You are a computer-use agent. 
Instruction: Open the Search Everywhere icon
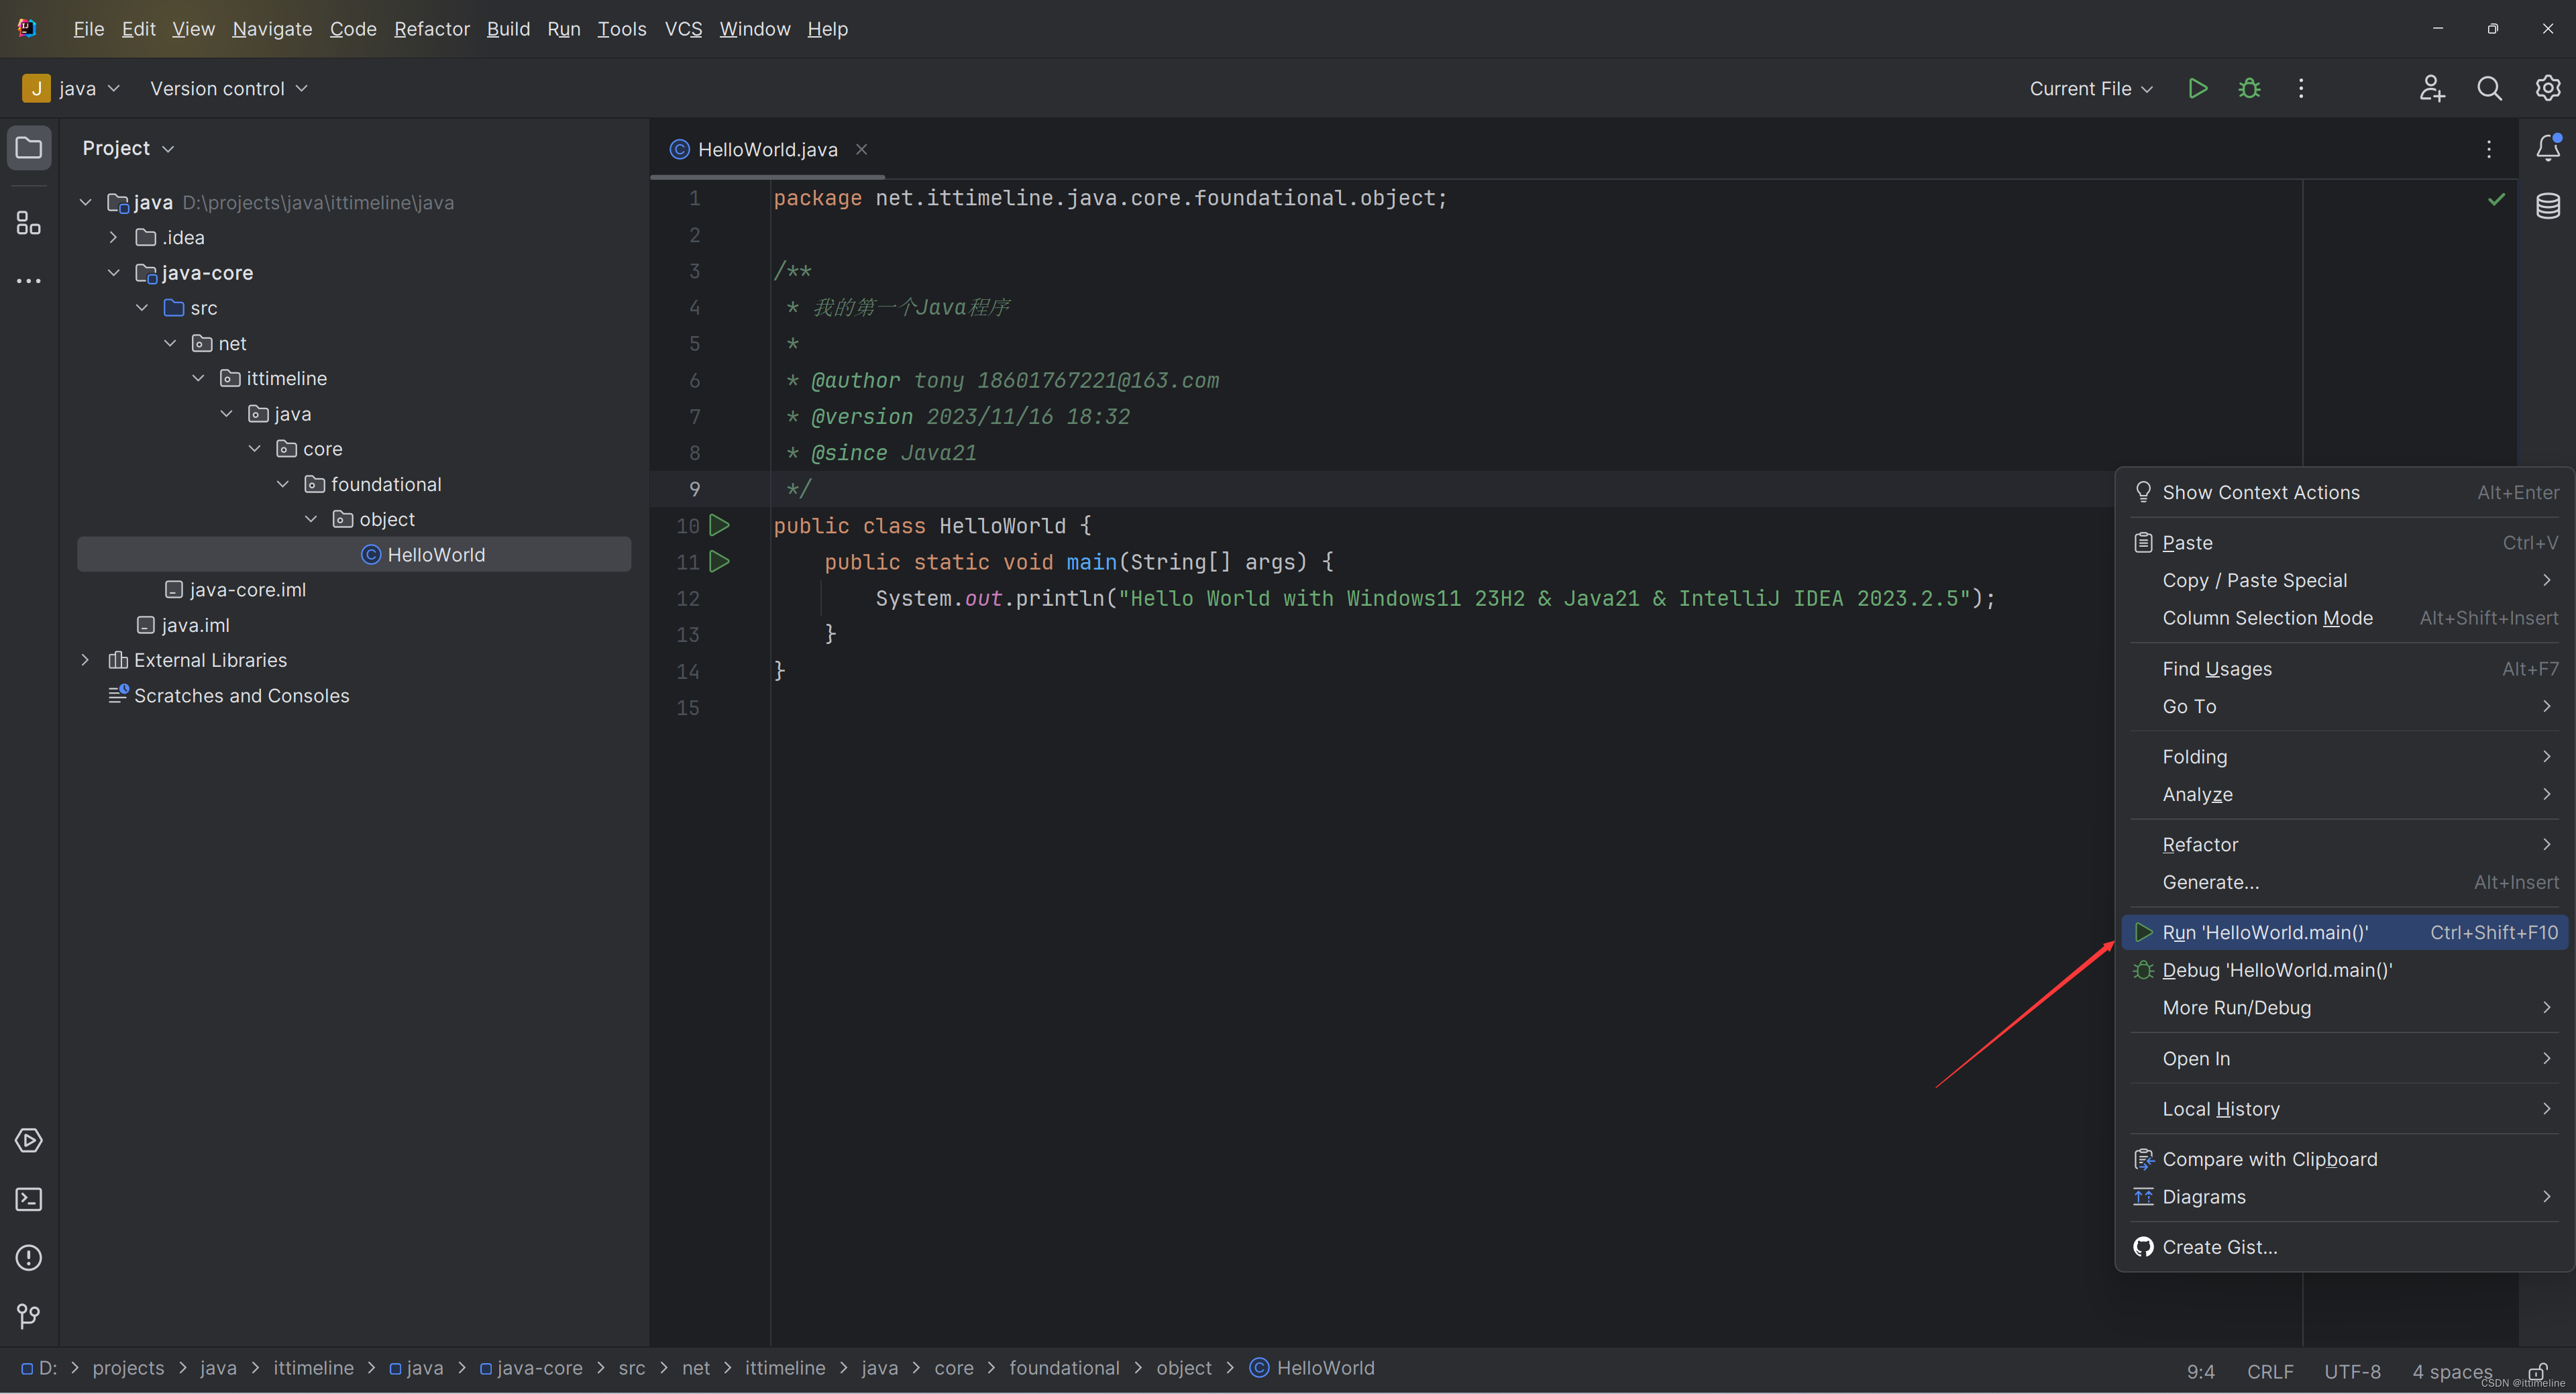(2489, 88)
